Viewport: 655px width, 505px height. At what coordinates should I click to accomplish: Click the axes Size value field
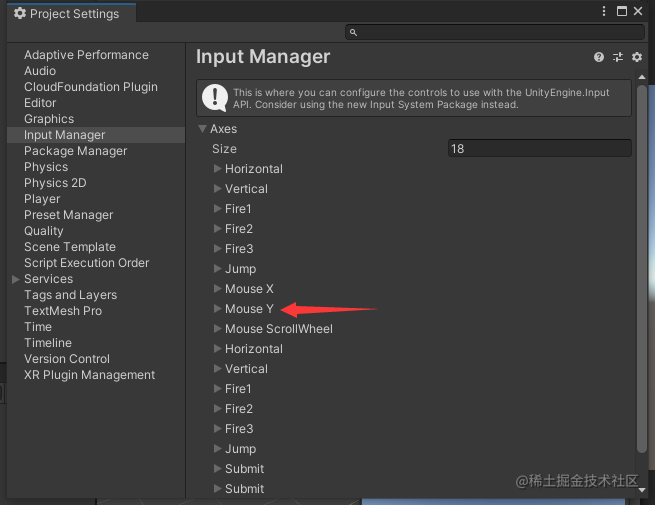539,149
